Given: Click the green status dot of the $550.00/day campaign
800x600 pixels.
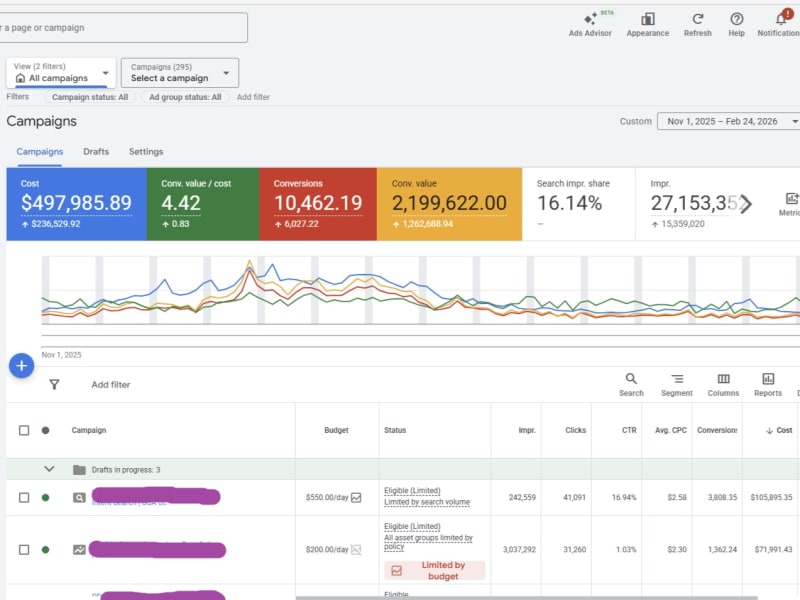Looking at the screenshot, I should point(45,497).
